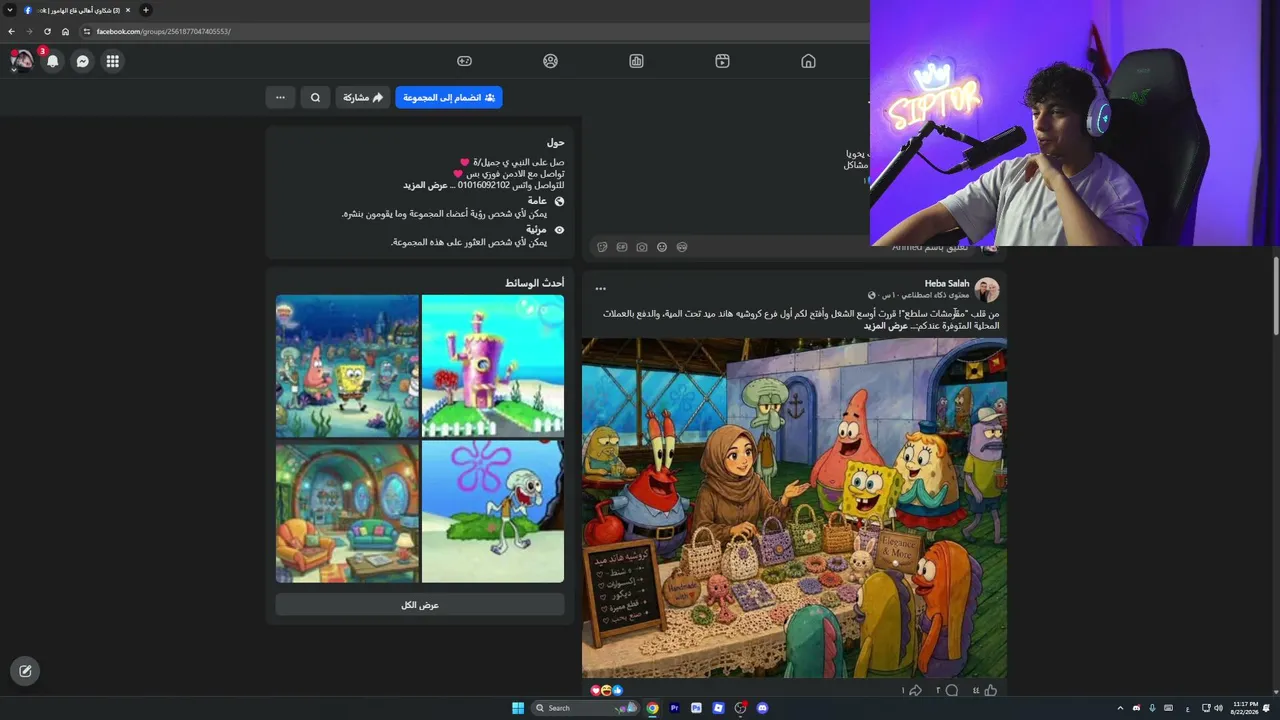Open the underwater living room media thumbnail
Screen dimensions: 1280x720
[347, 511]
